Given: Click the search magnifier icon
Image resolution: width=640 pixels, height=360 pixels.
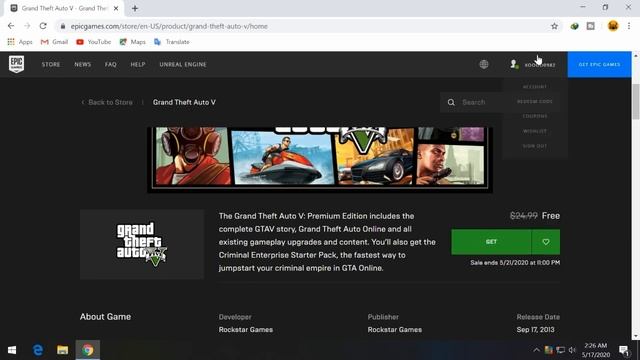Looking at the screenshot, I should (451, 102).
